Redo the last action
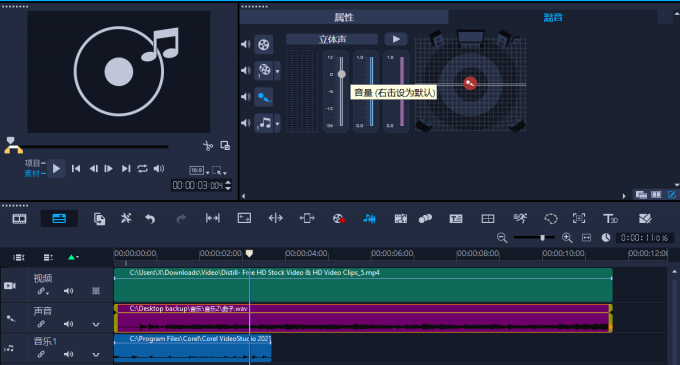 pos(181,219)
